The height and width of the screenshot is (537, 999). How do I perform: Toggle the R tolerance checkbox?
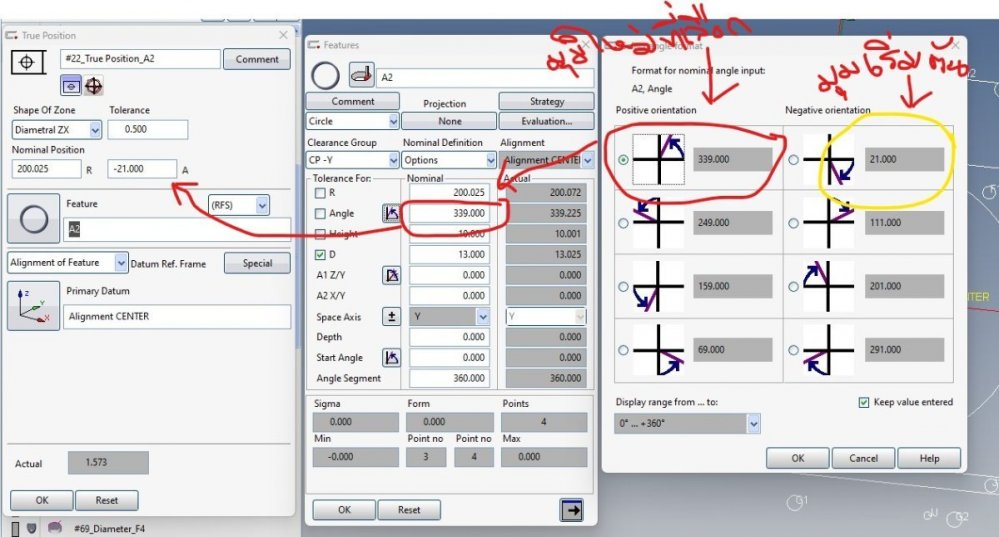(320, 192)
